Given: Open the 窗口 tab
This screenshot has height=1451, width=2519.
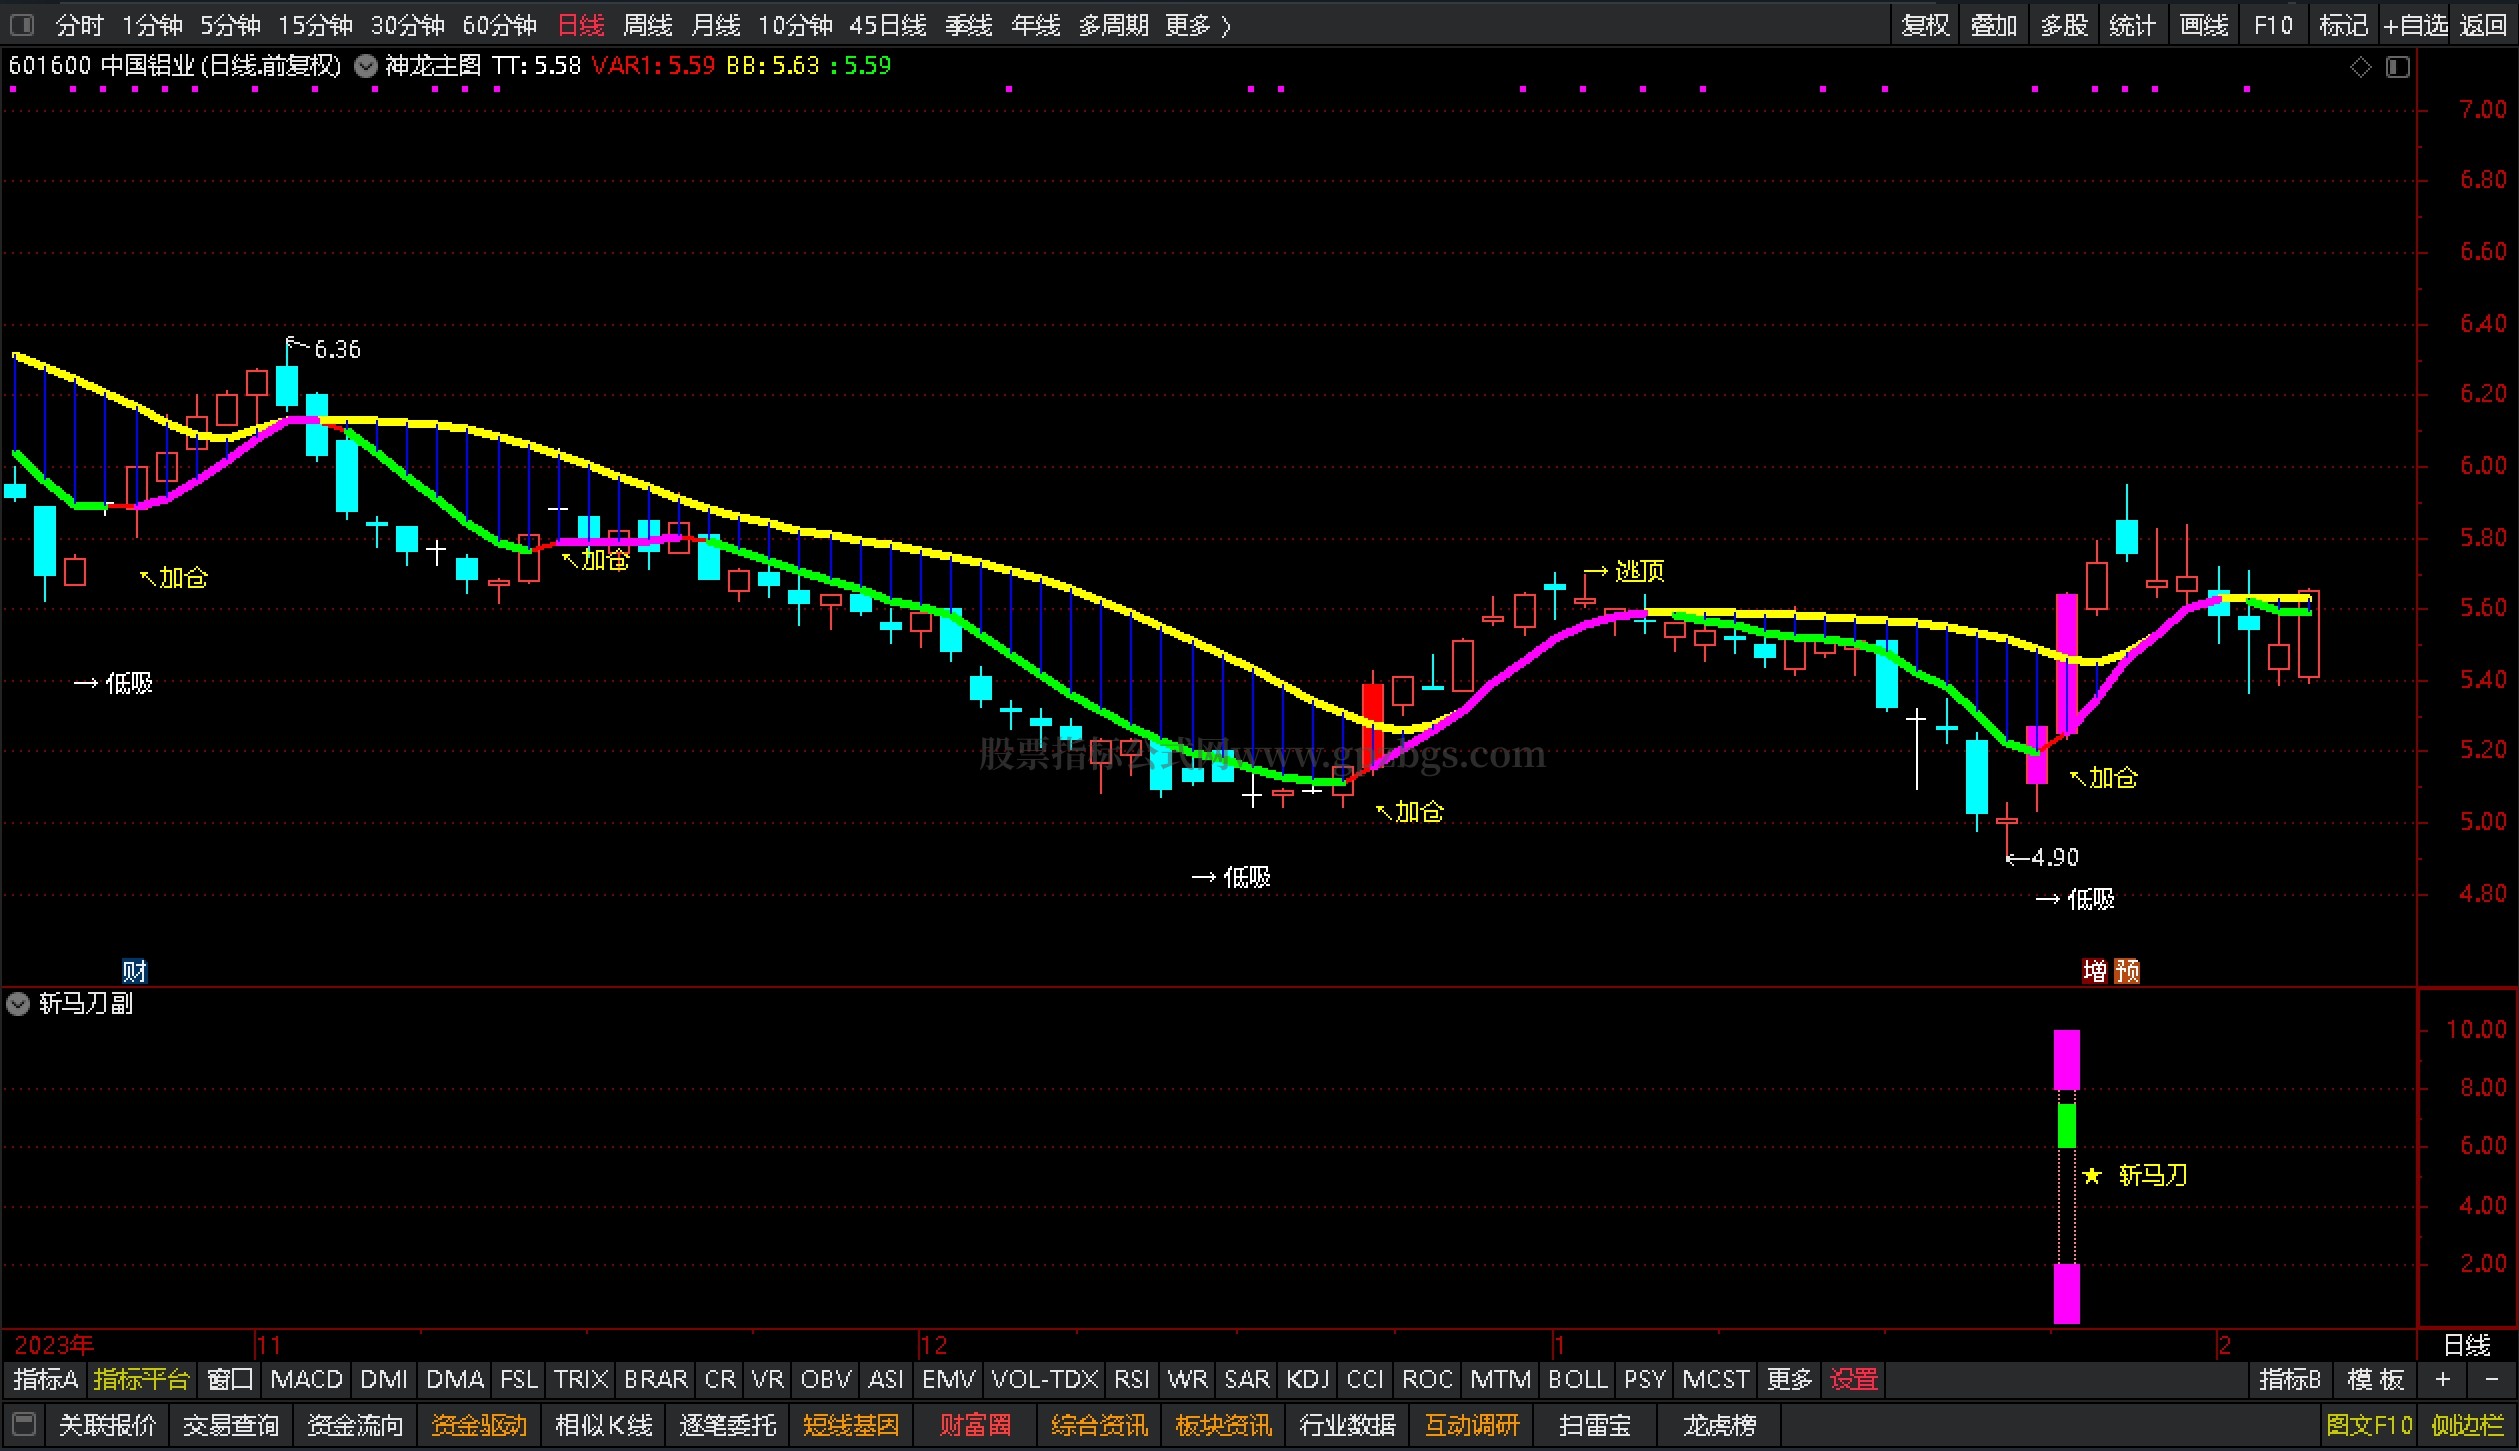Looking at the screenshot, I should 230,1379.
